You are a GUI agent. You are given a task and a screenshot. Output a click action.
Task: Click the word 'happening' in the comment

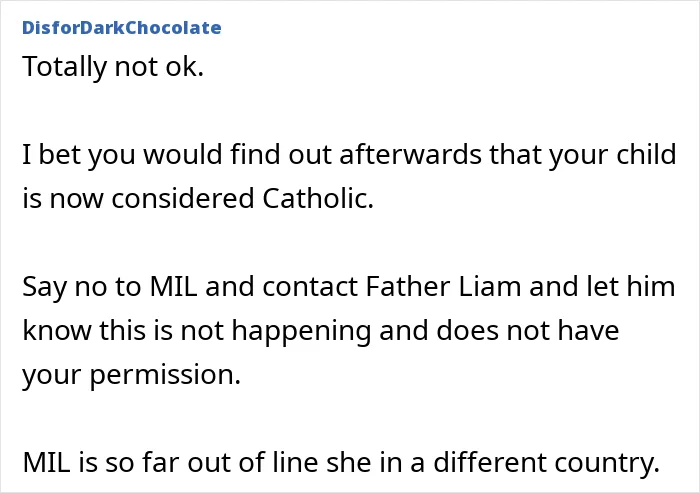coord(301,331)
